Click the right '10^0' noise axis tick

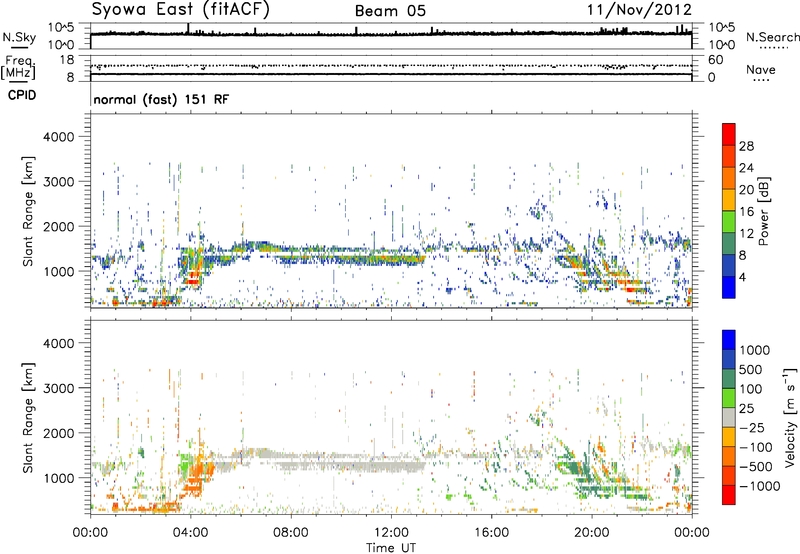(721, 45)
